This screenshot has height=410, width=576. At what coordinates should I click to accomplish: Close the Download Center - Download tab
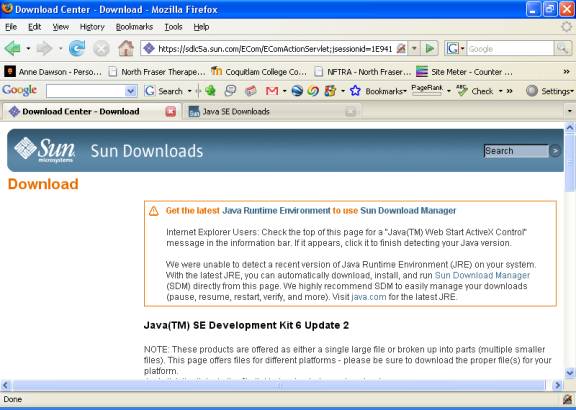(x=170, y=111)
